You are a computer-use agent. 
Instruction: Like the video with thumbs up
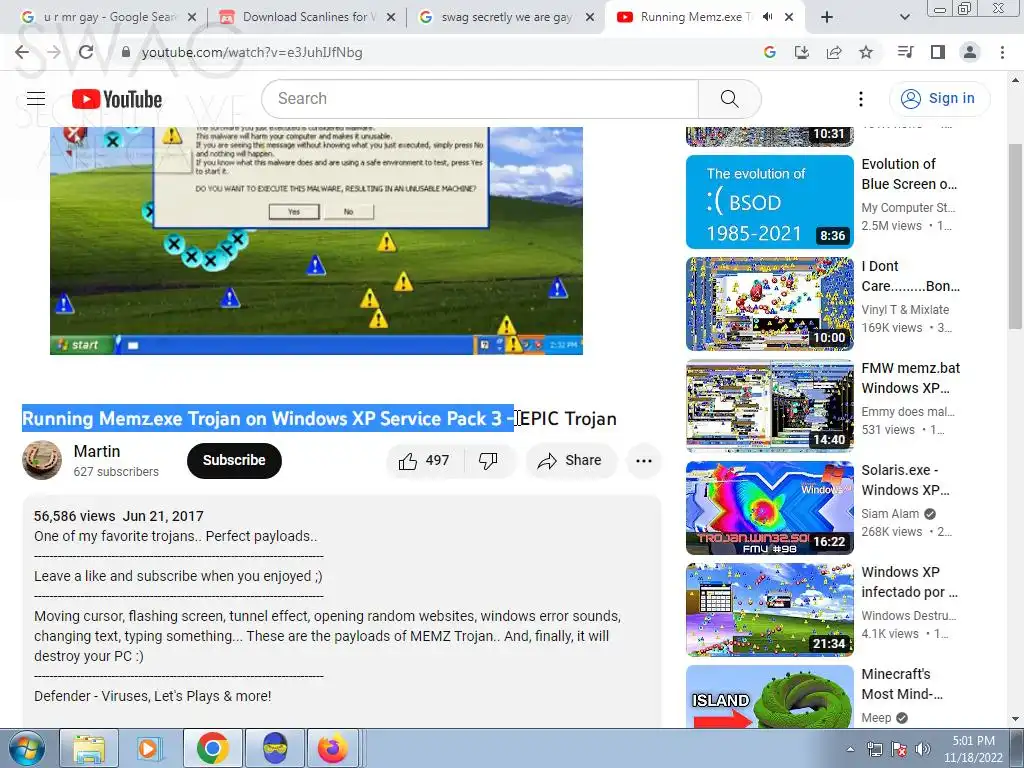[424, 461]
